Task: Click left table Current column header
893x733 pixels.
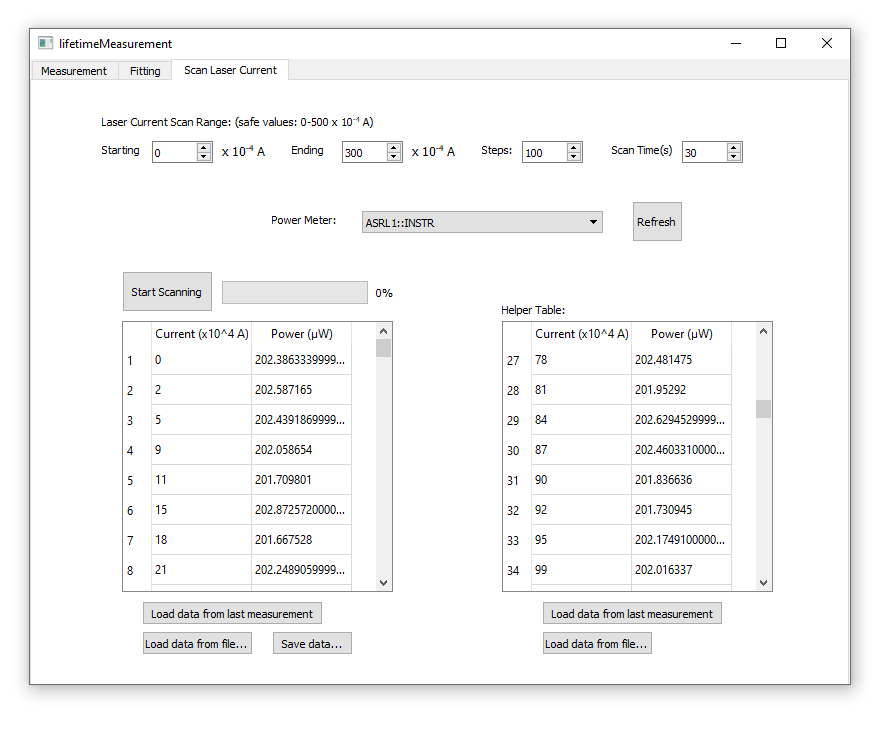Action: click(x=202, y=334)
